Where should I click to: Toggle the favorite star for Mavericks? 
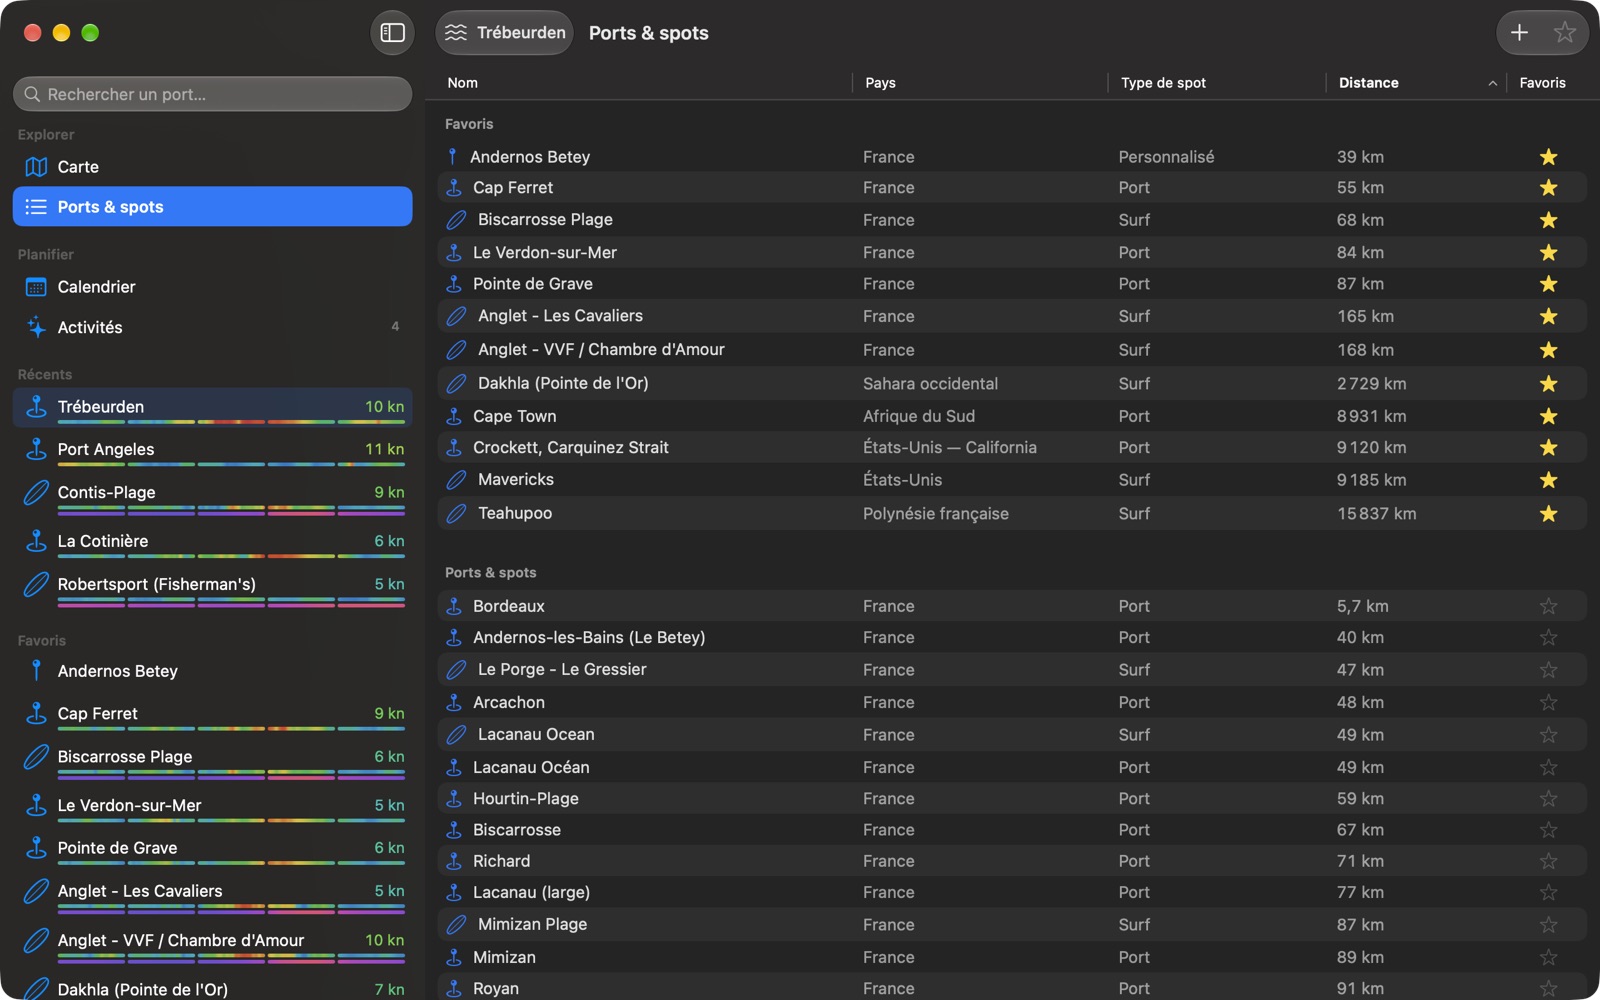pyautogui.click(x=1548, y=480)
